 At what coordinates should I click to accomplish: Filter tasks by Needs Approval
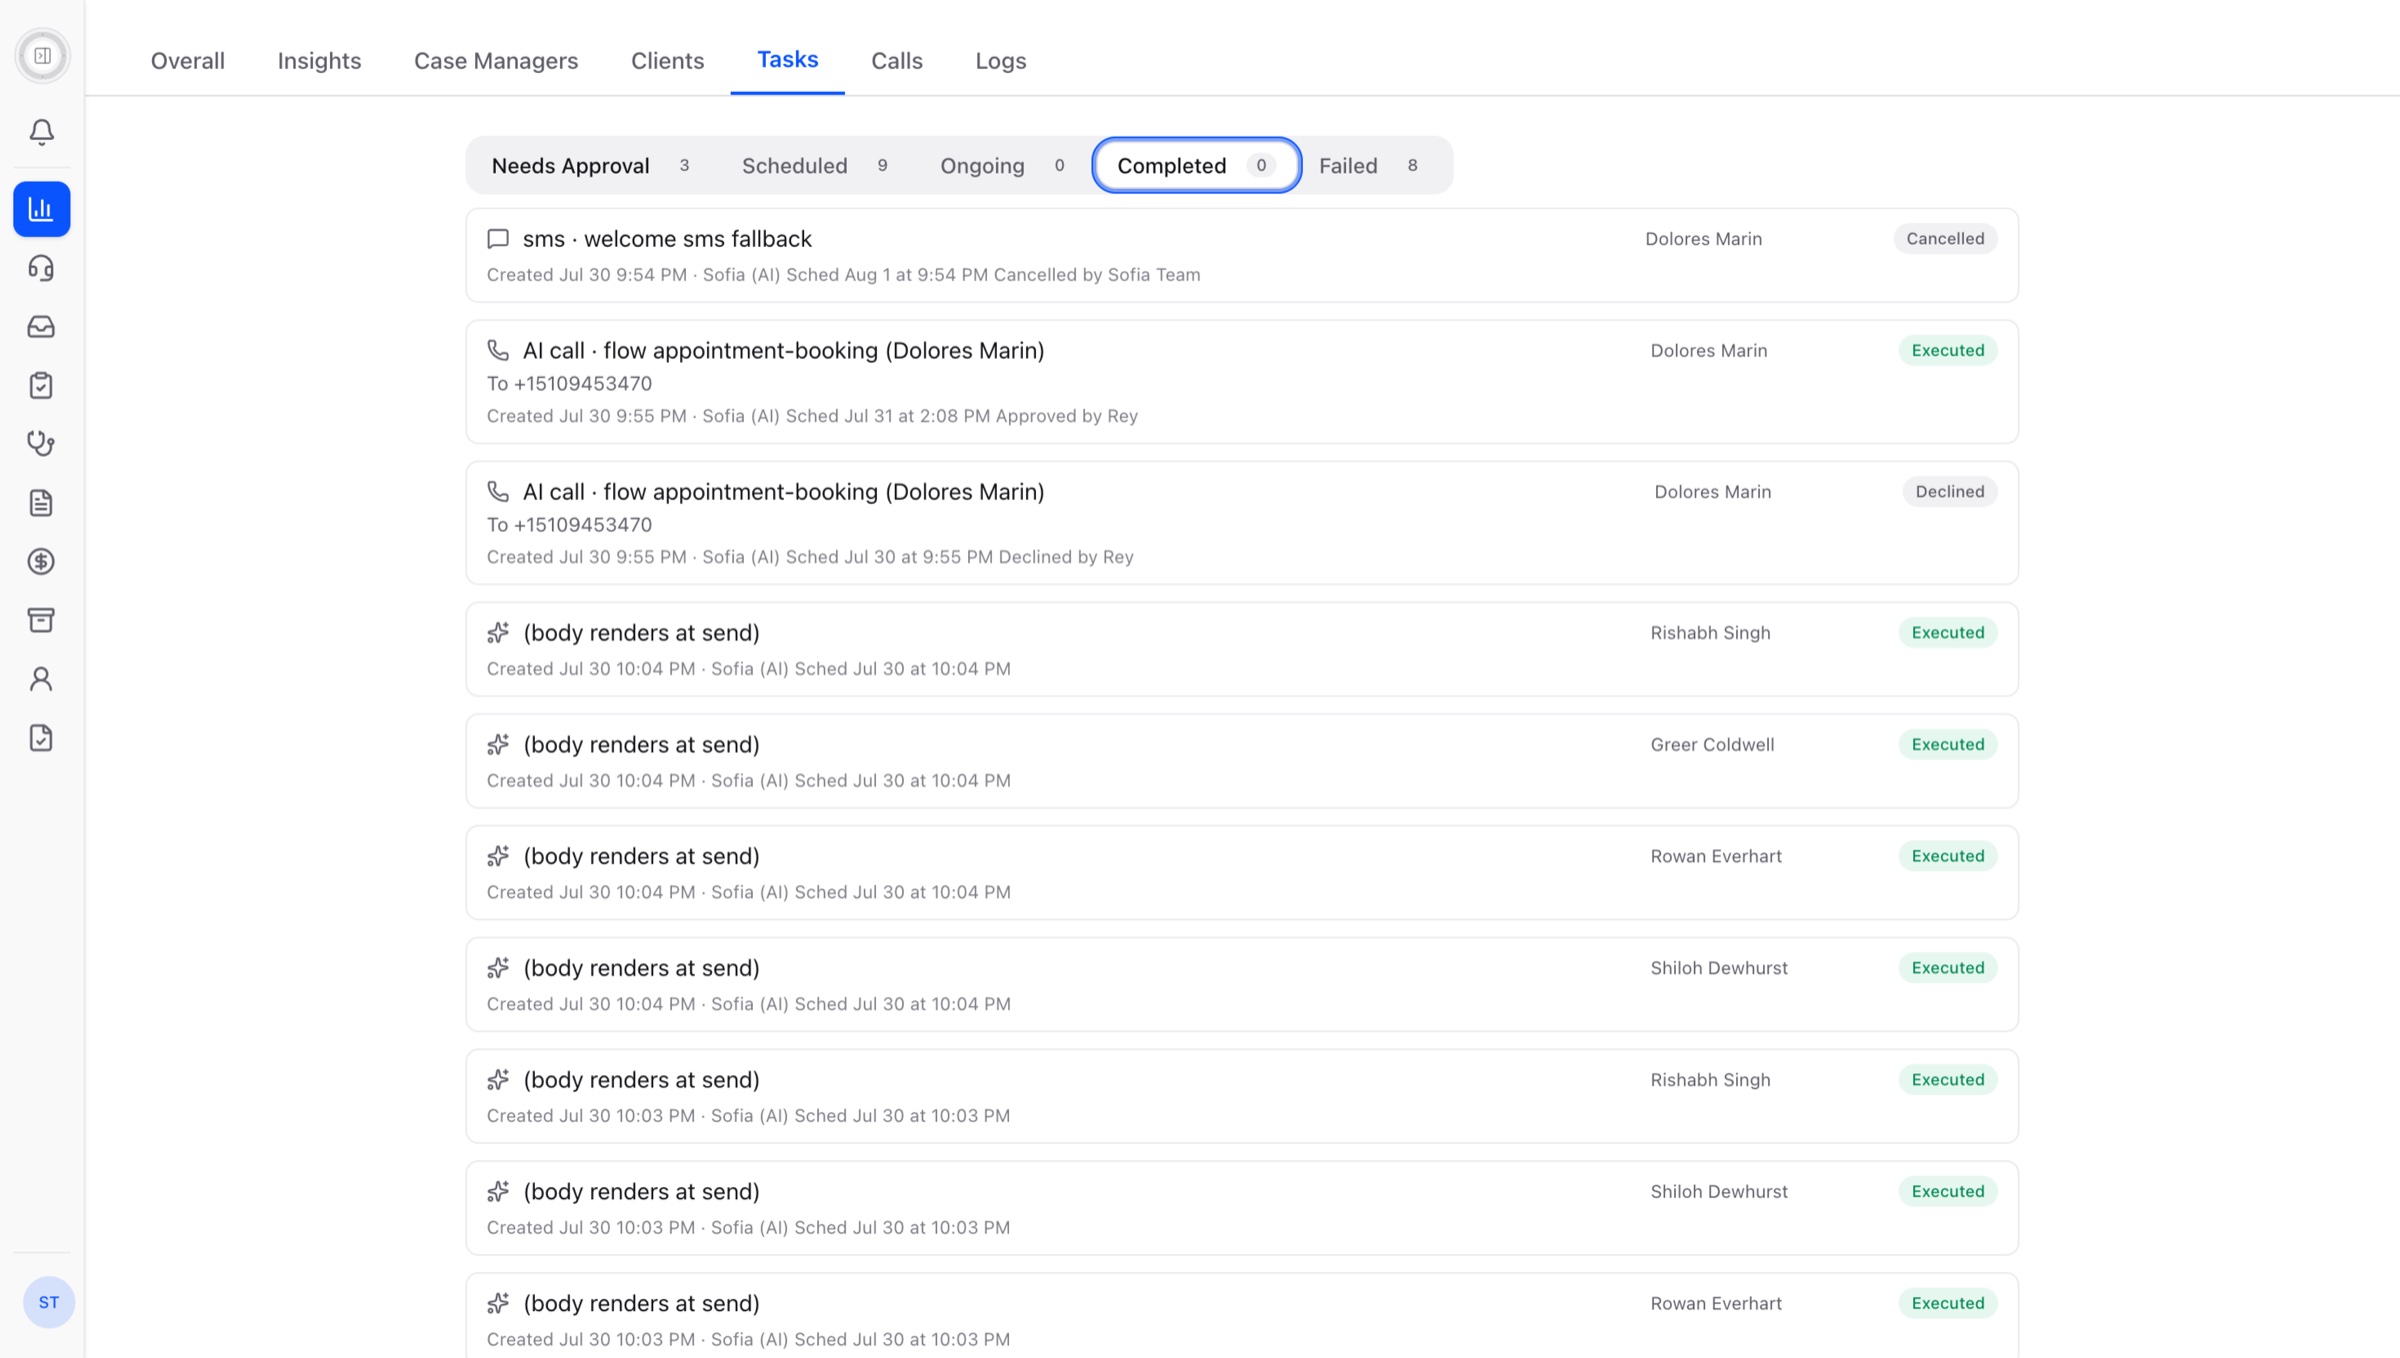tap(592, 166)
